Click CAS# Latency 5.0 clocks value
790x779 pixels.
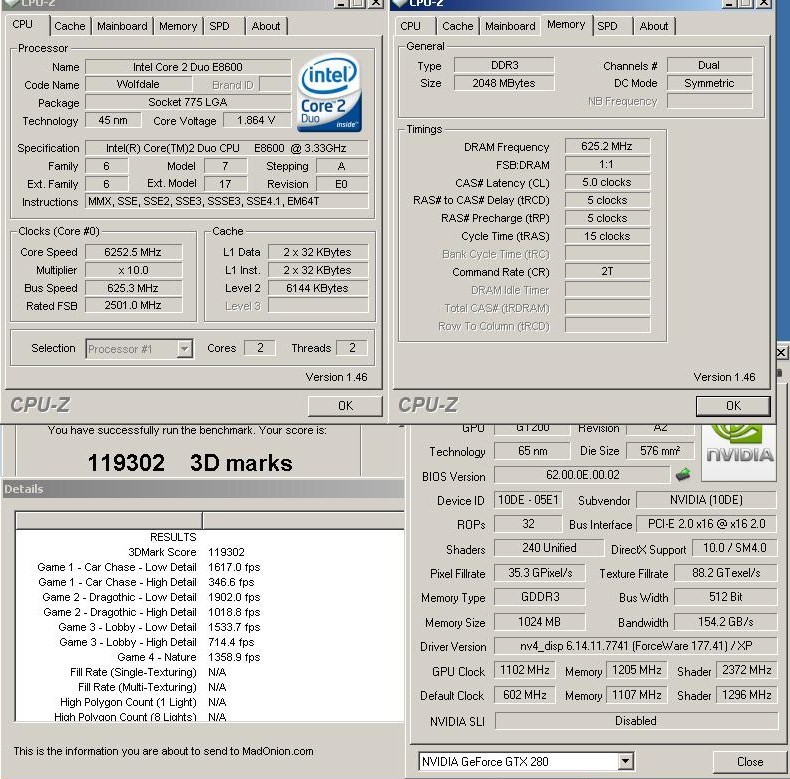click(x=607, y=182)
